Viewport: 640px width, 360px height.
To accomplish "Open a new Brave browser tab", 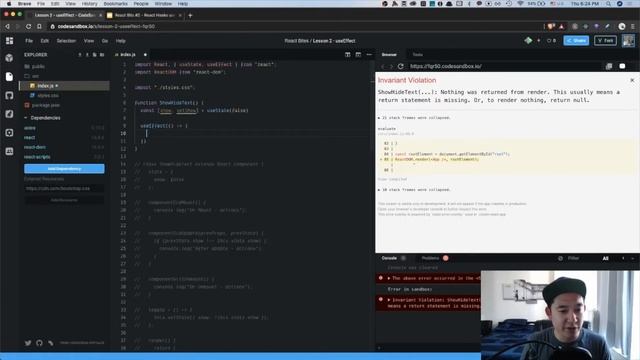I will (x=190, y=16).
